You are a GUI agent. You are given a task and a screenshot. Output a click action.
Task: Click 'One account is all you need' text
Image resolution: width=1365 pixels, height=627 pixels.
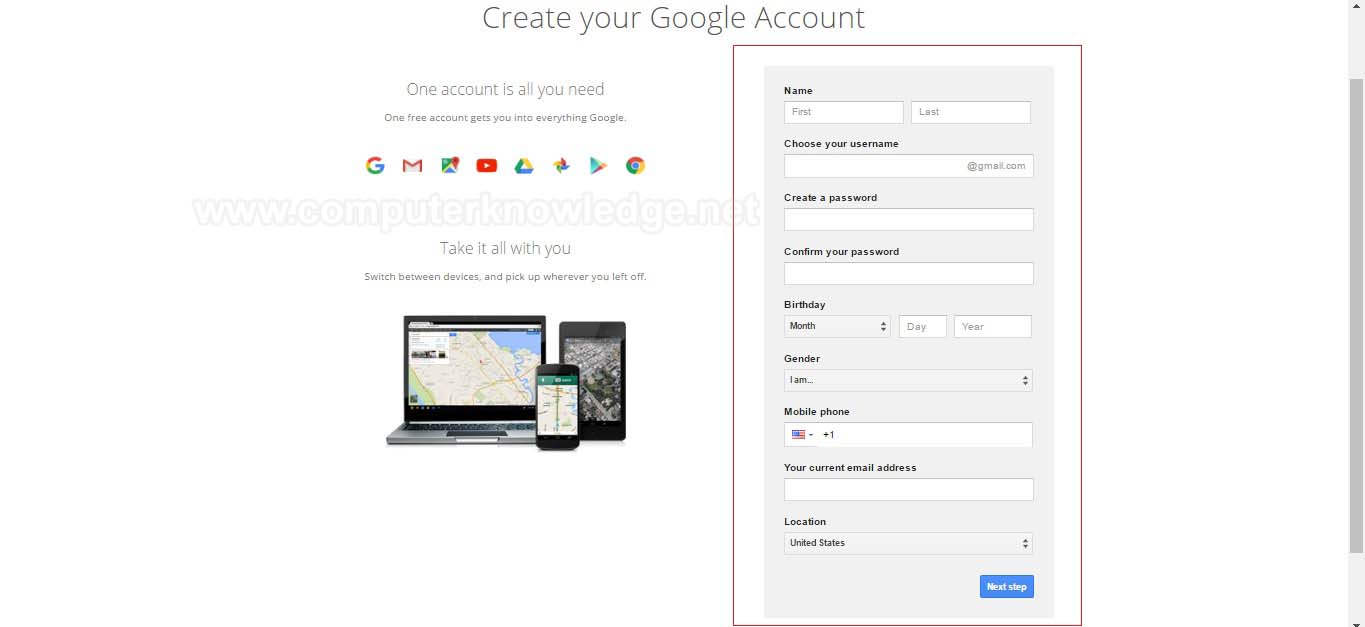tap(505, 89)
